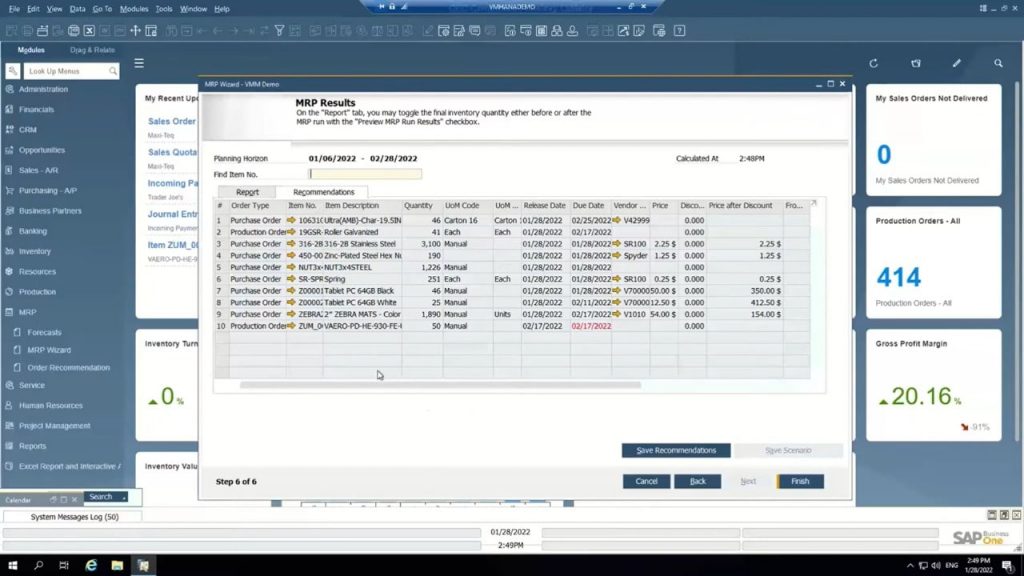The width and height of the screenshot is (1024, 576).
Task: Click the recommendations table horizontal scrollbar
Action: click(440, 385)
